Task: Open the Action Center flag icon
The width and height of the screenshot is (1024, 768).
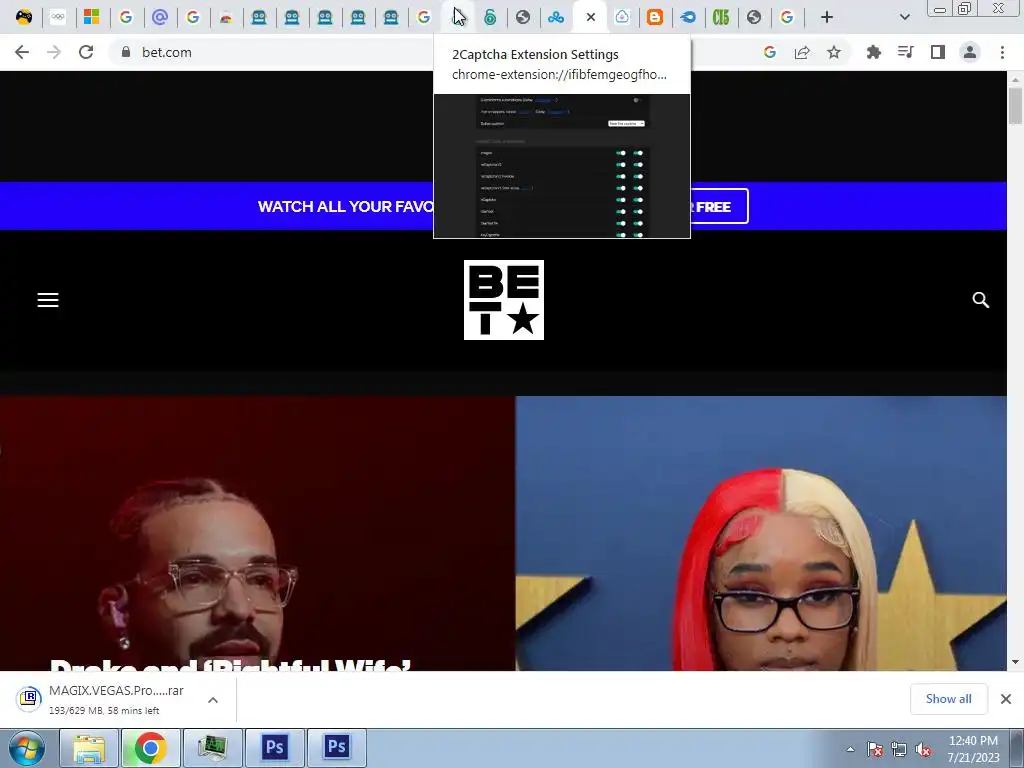Action: [874, 749]
